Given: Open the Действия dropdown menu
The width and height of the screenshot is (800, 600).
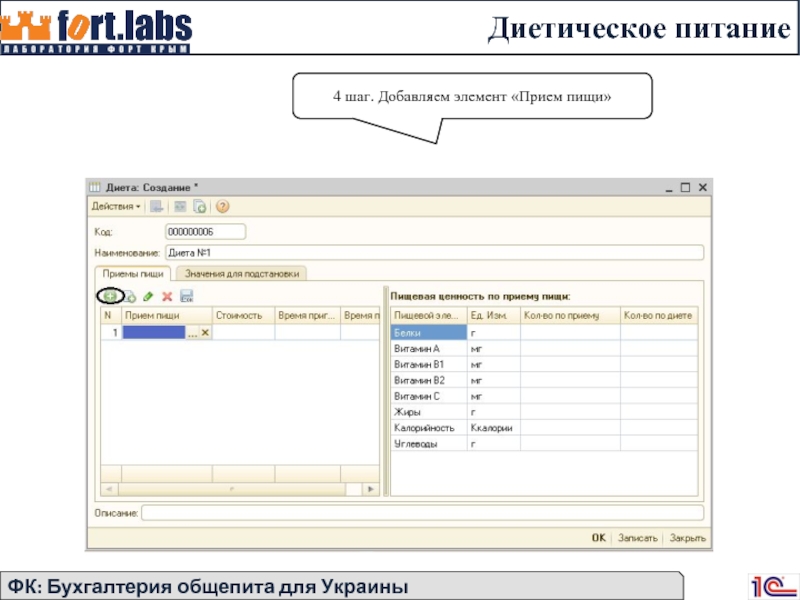Looking at the screenshot, I should [x=116, y=207].
